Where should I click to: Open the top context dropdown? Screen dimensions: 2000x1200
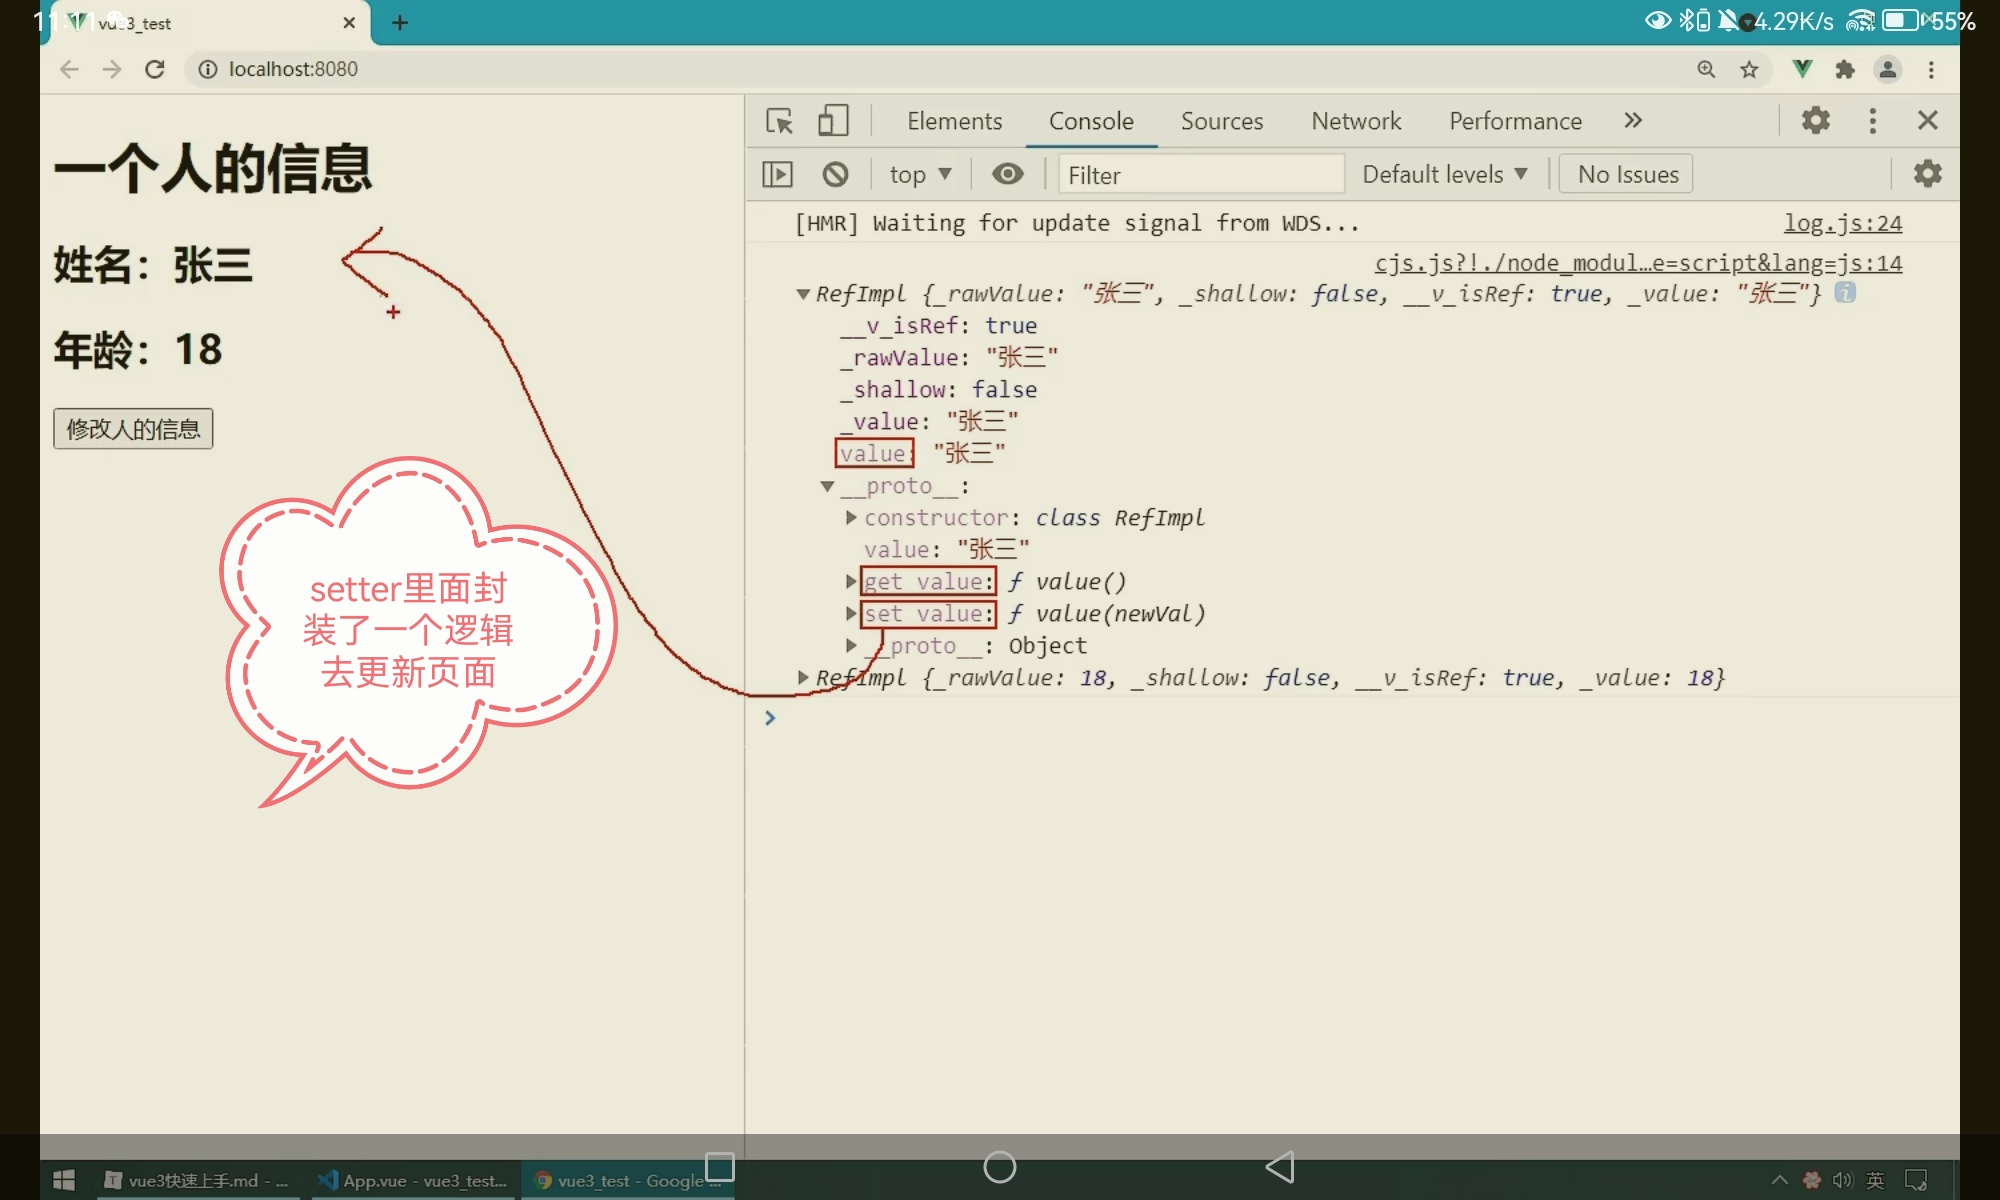pyautogui.click(x=919, y=175)
